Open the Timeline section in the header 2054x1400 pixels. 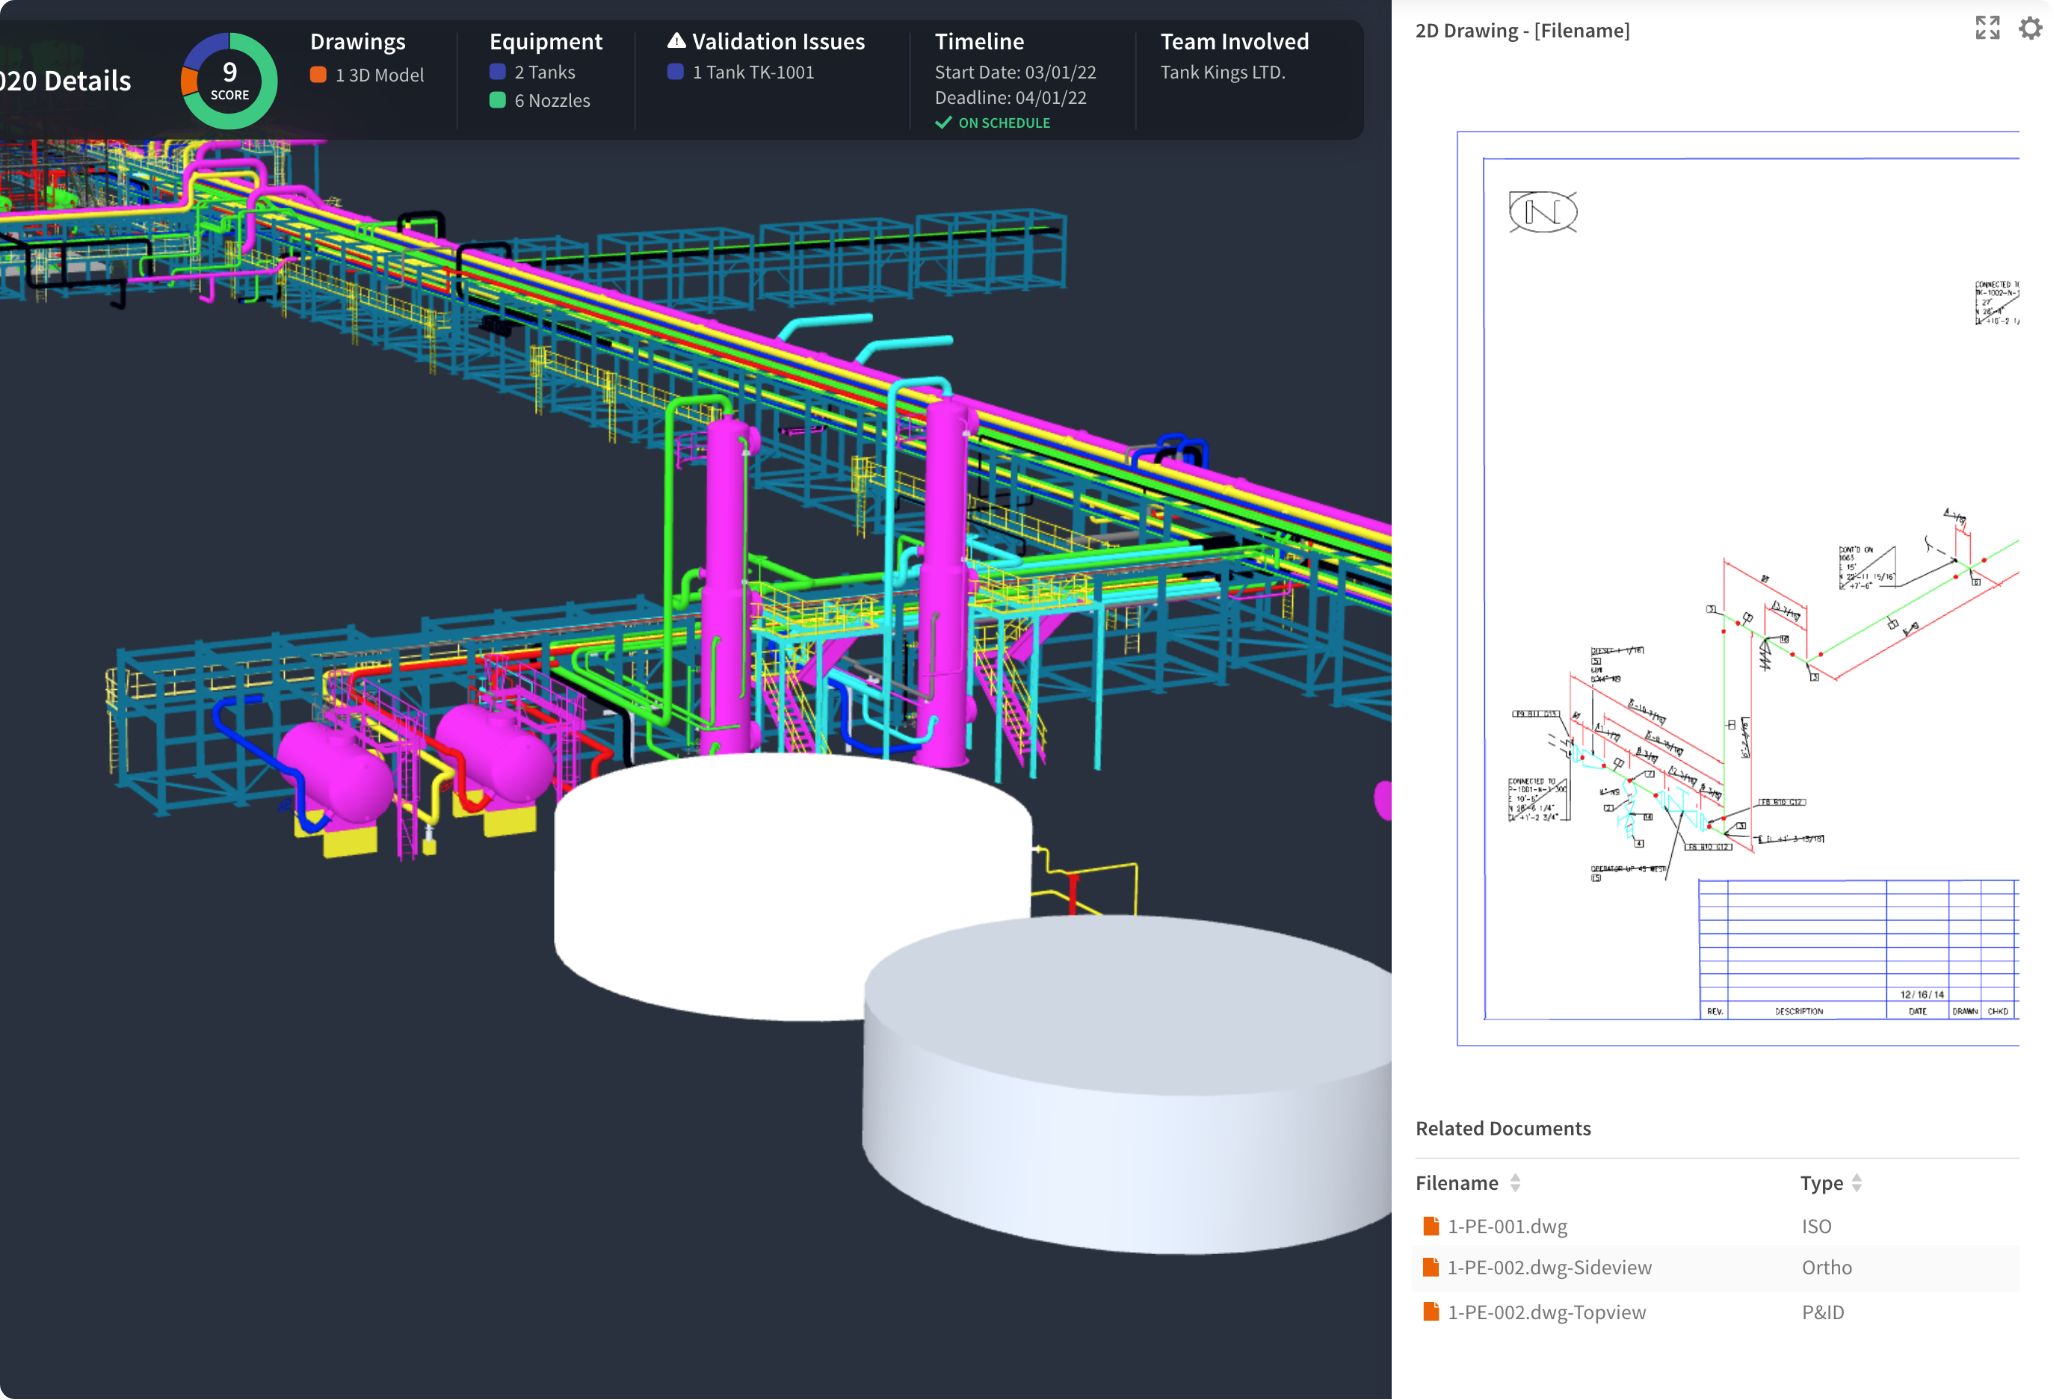pyautogui.click(x=979, y=41)
